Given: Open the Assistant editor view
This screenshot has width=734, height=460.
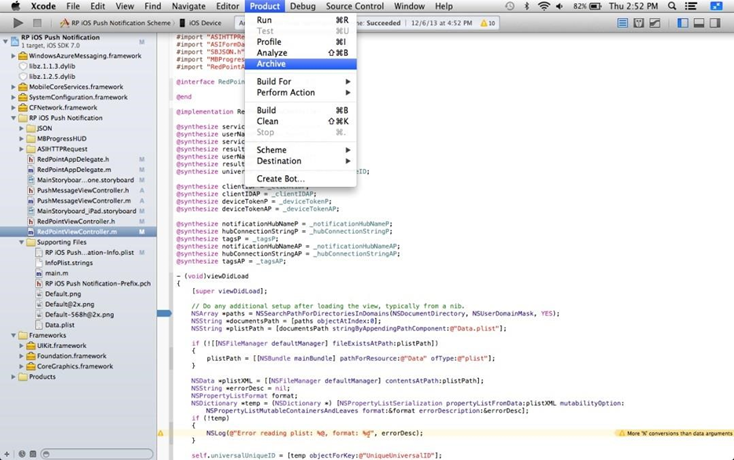Looking at the screenshot, I should [x=638, y=22].
